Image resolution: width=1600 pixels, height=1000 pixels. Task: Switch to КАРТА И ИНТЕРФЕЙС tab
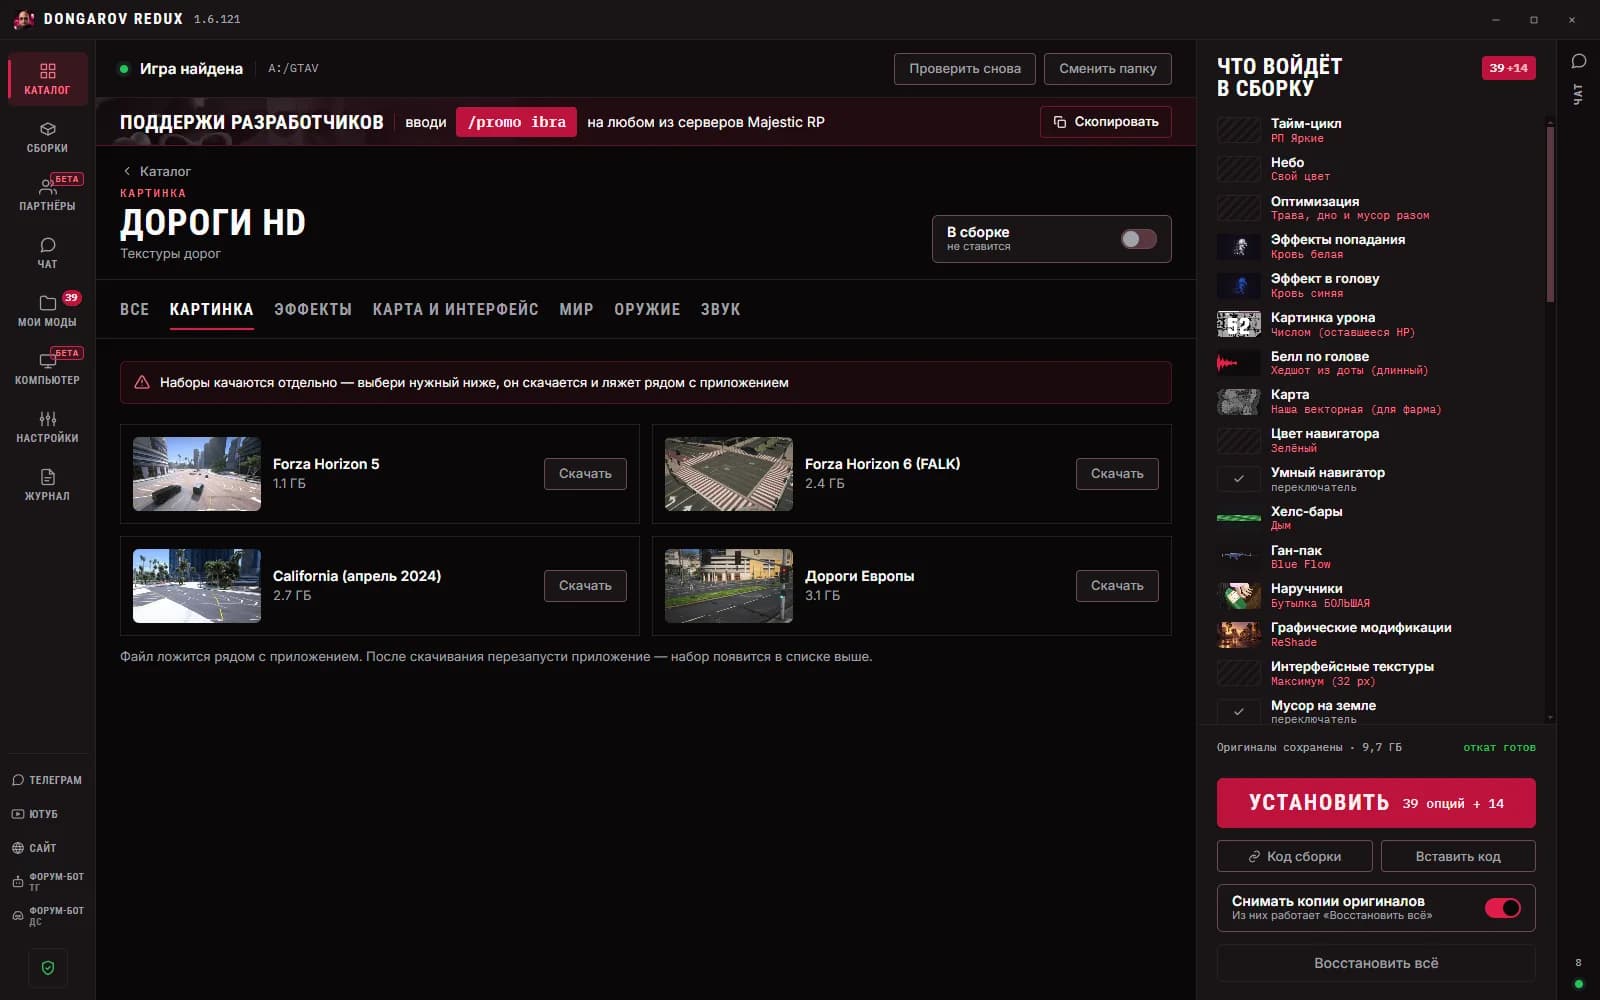[x=455, y=310]
